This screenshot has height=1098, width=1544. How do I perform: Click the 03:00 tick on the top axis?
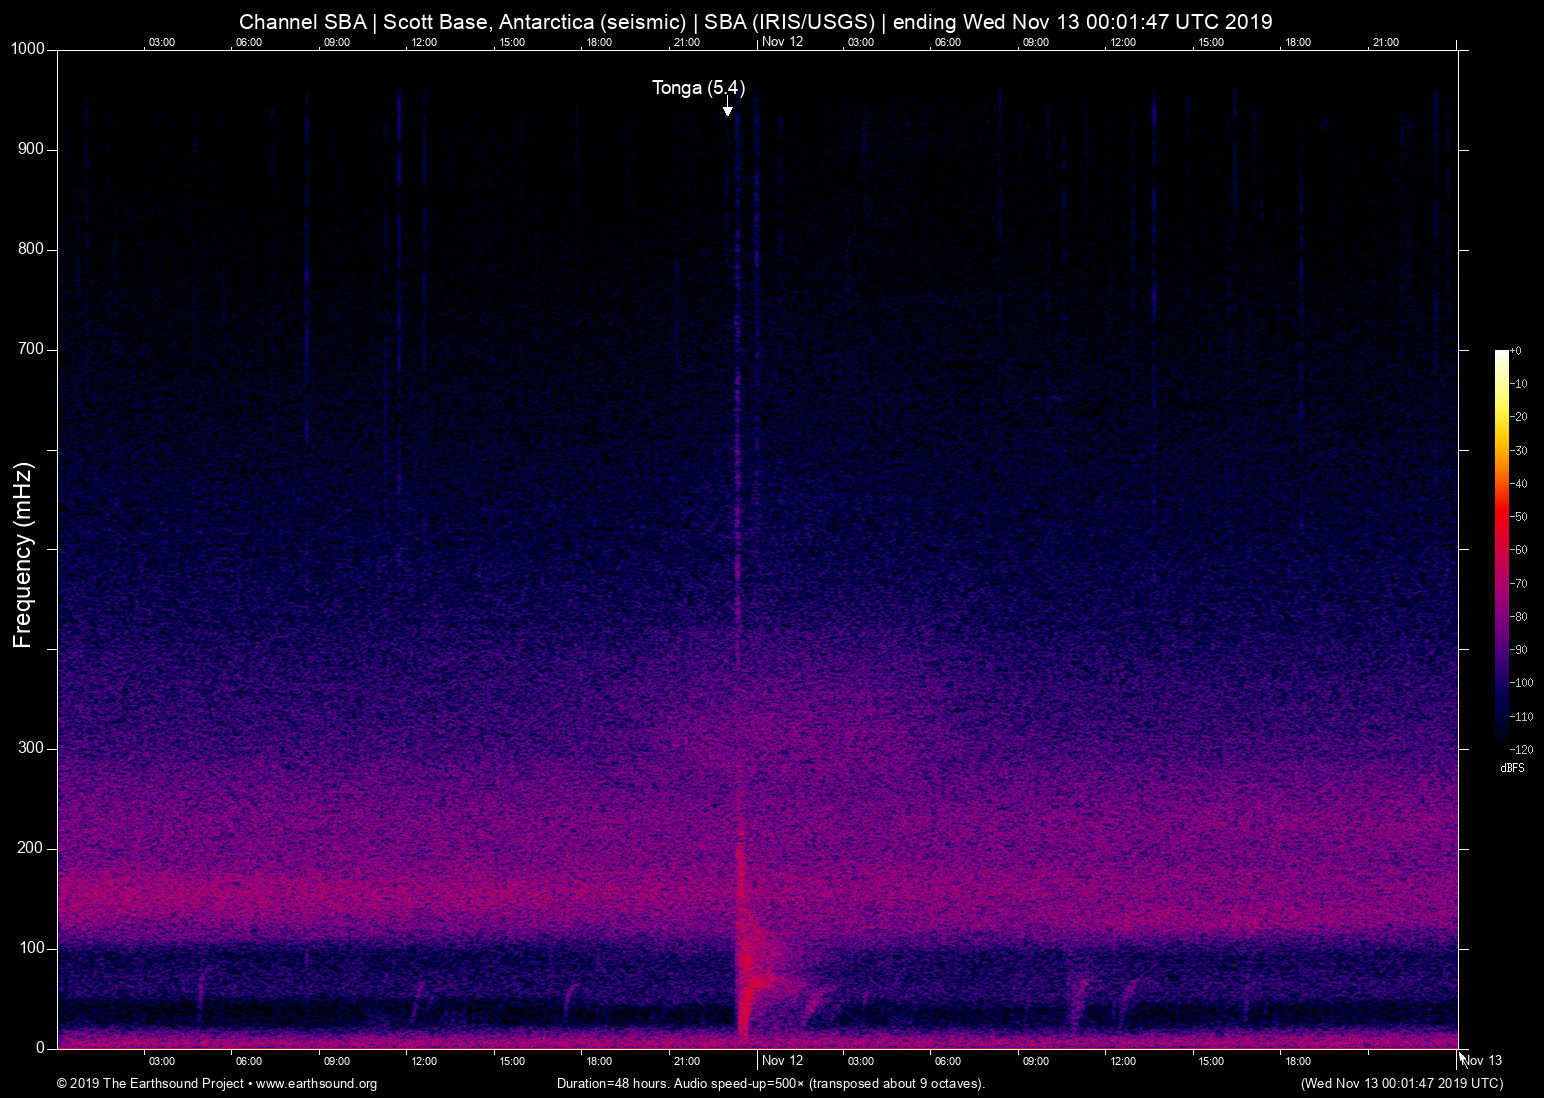(x=161, y=42)
